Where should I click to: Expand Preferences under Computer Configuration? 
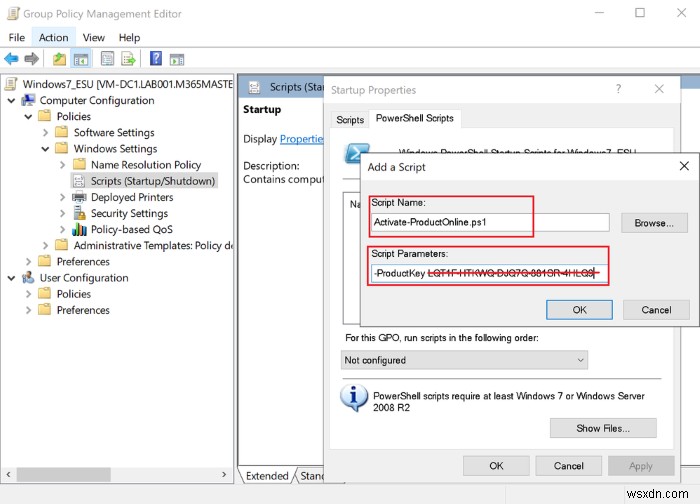click(29, 261)
